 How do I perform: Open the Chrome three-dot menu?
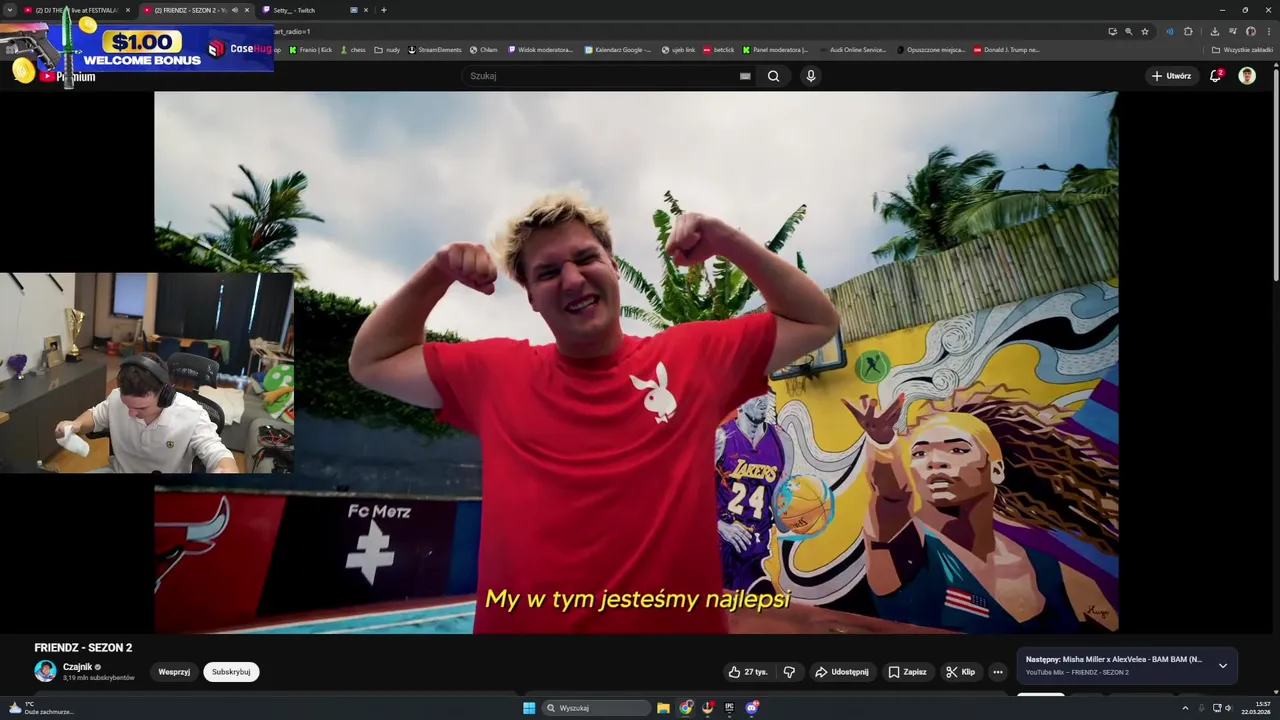click(x=1268, y=31)
